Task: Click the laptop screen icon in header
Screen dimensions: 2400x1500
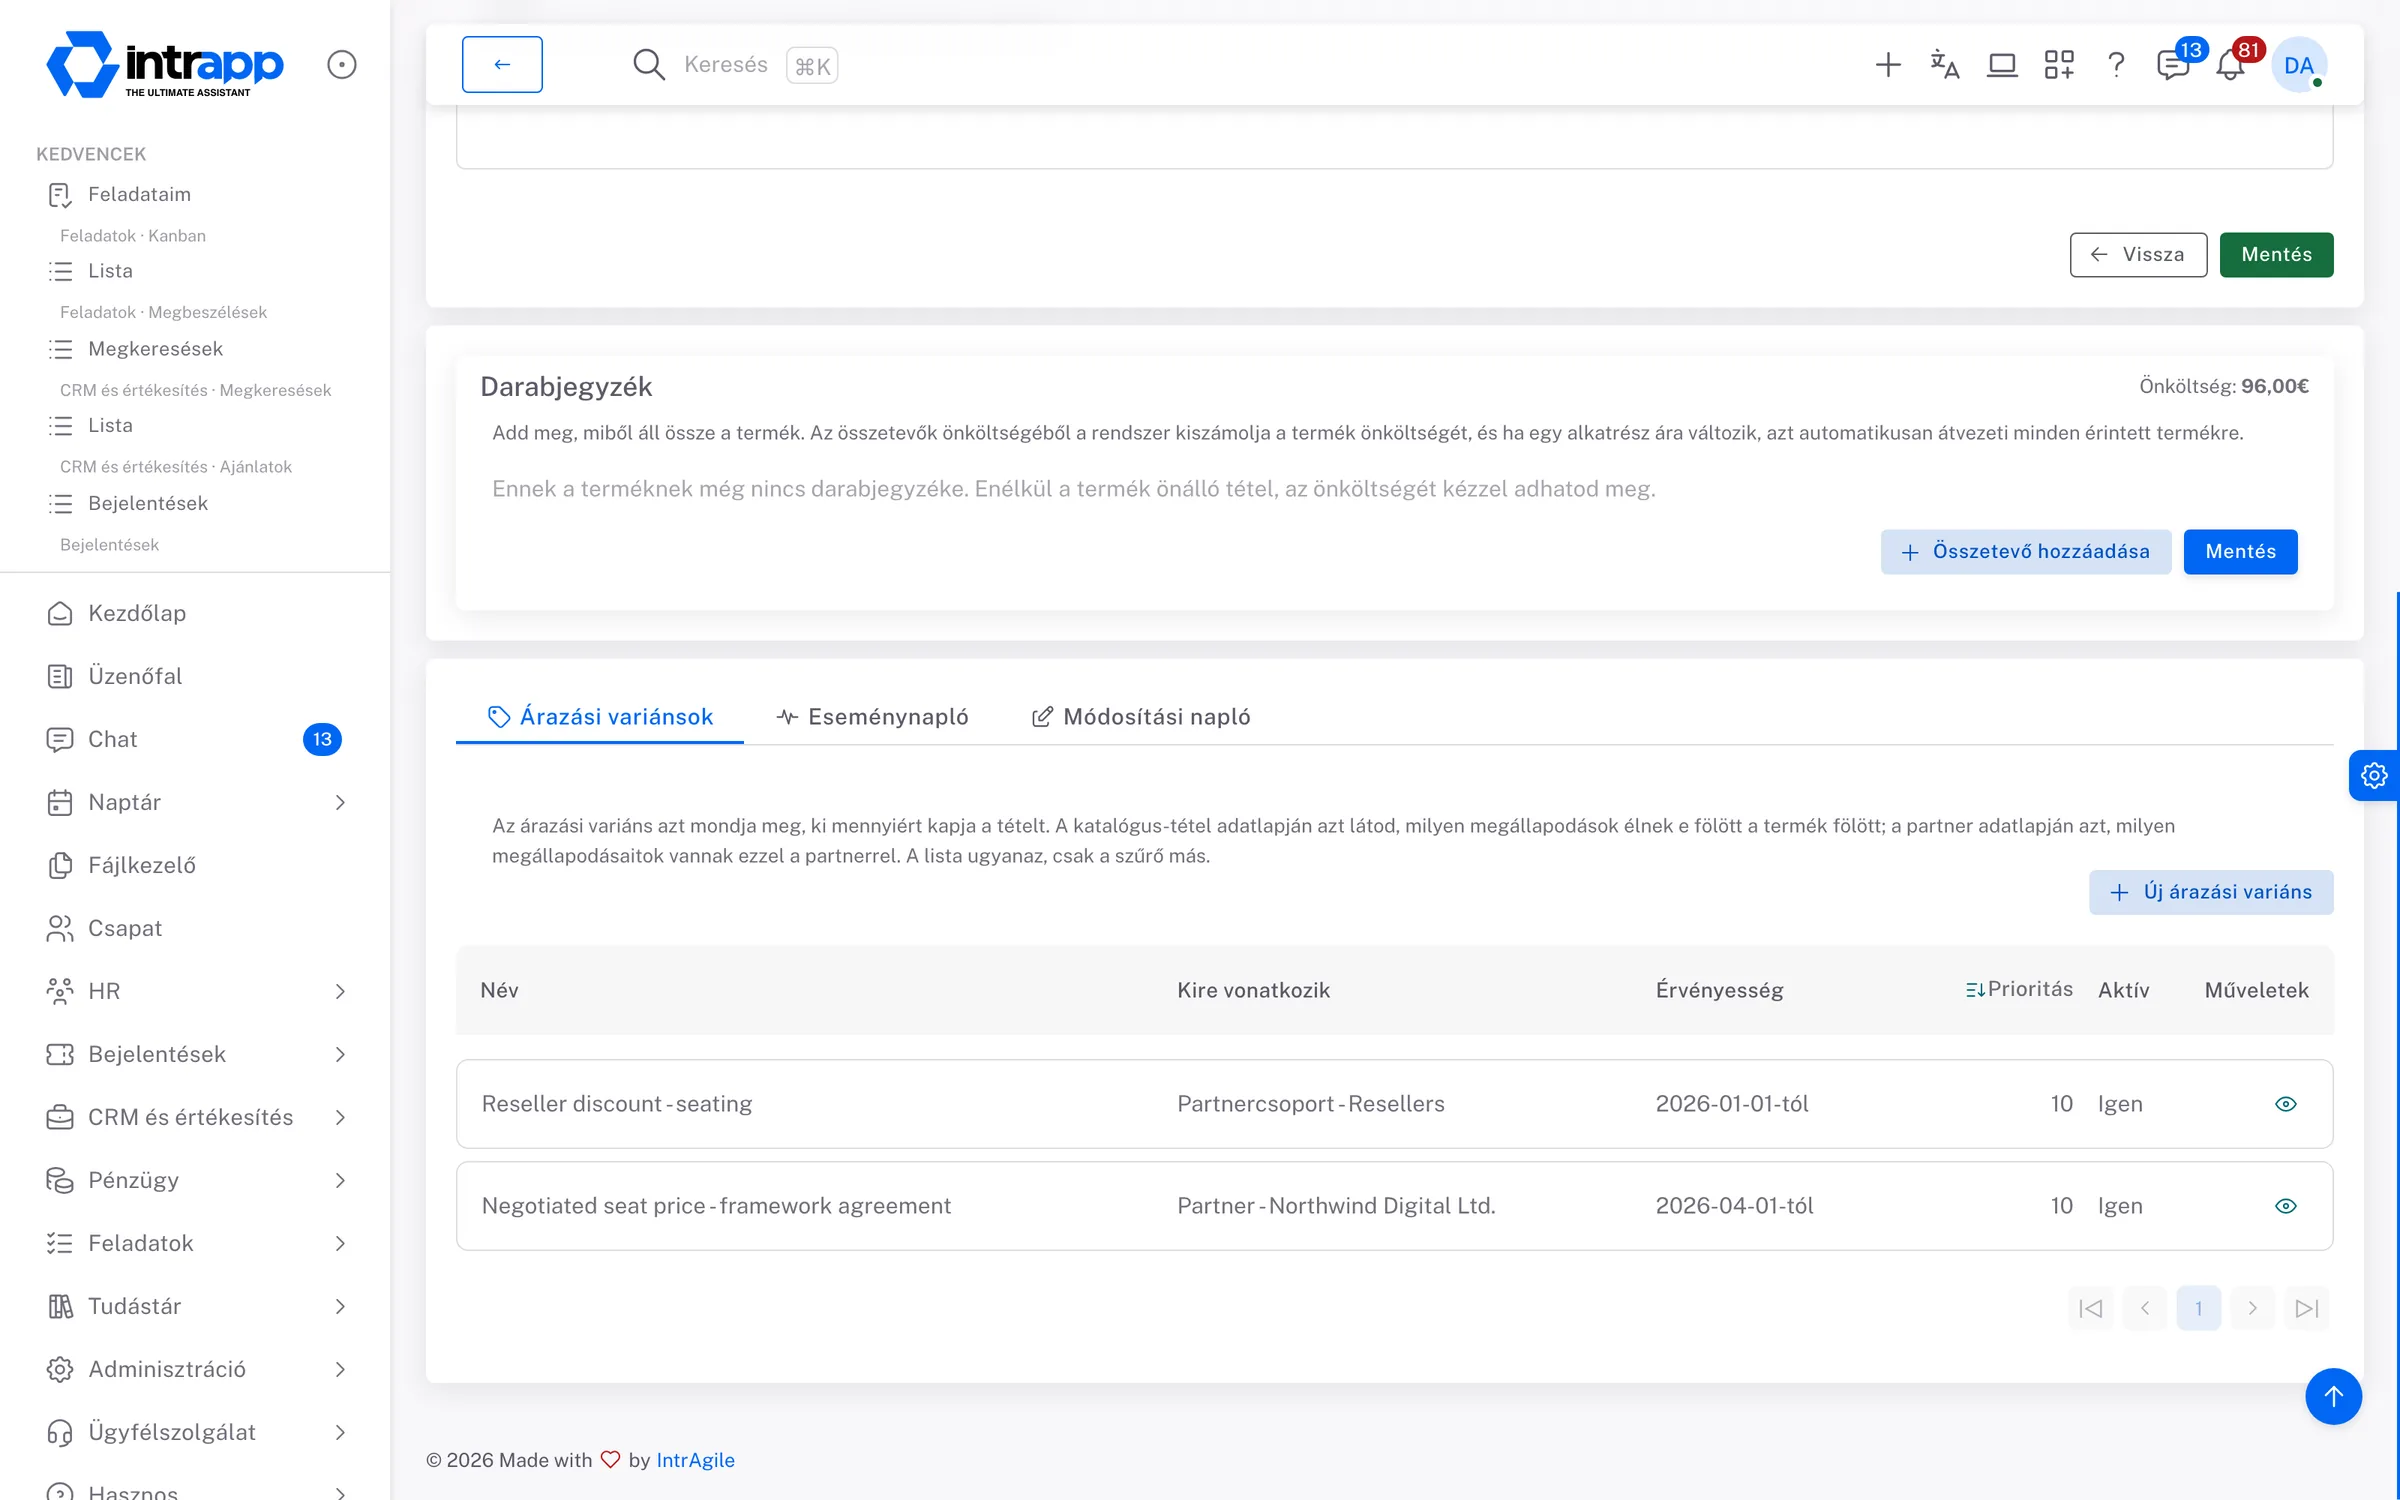Action: point(2001,65)
